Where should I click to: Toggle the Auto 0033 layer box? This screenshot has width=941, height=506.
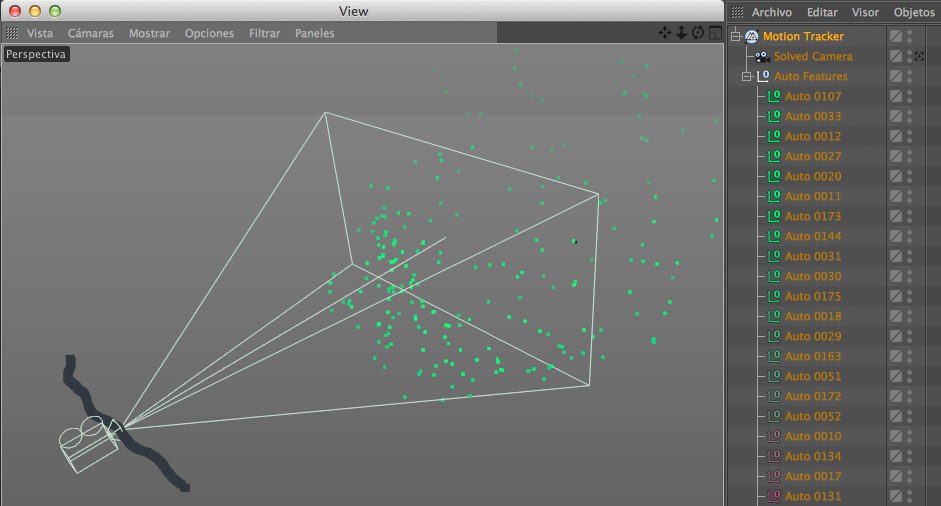[896, 116]
